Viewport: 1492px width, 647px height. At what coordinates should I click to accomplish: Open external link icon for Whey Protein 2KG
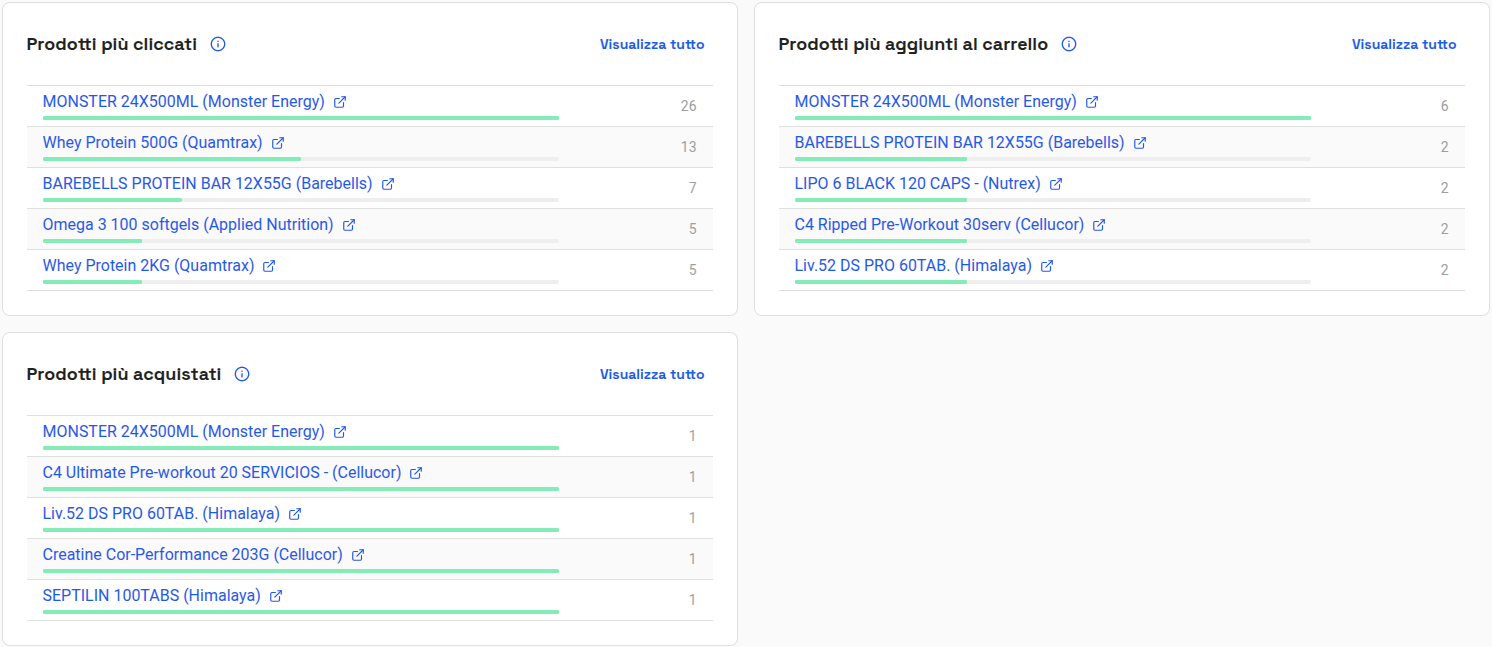[269, 266]
